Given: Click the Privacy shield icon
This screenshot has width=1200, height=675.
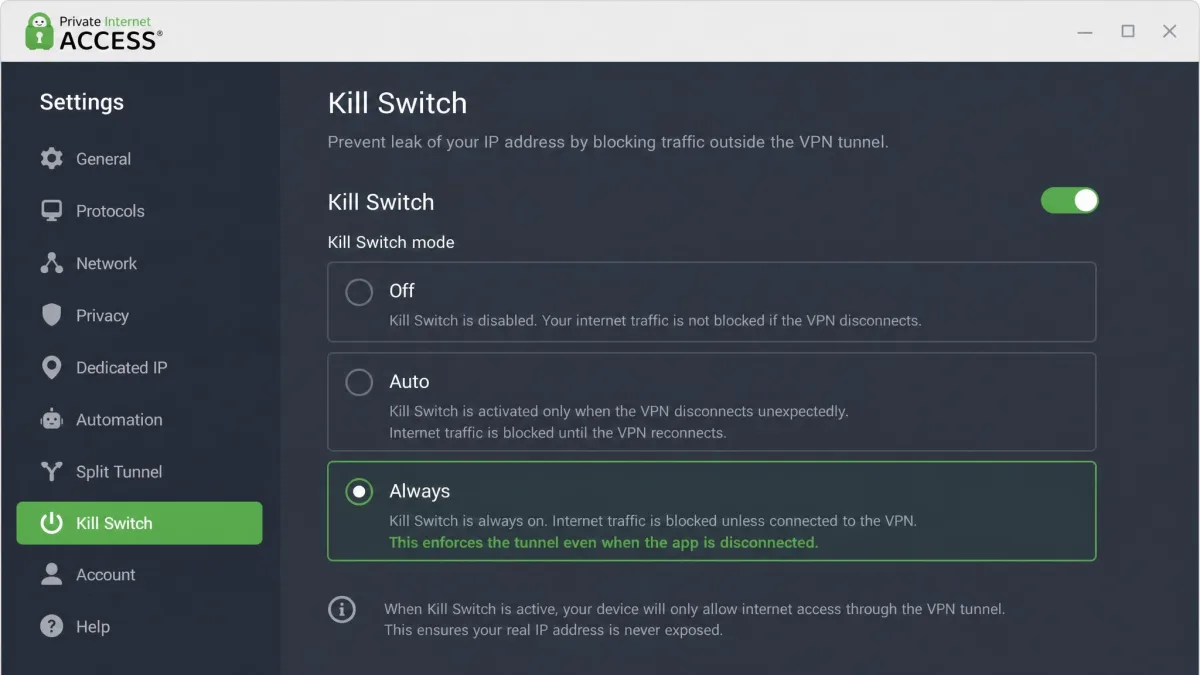Looking at the screenshot, I should point(52,315).
